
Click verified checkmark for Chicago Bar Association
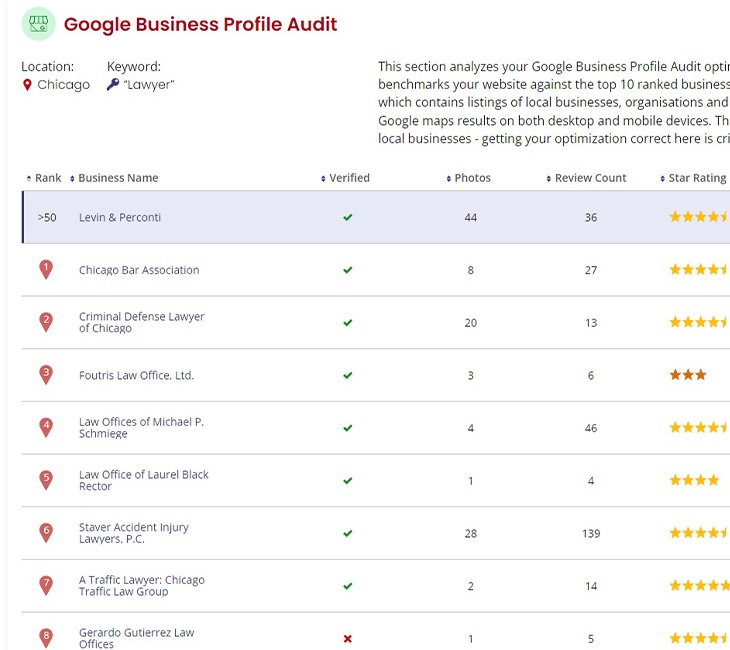[347, 270]
